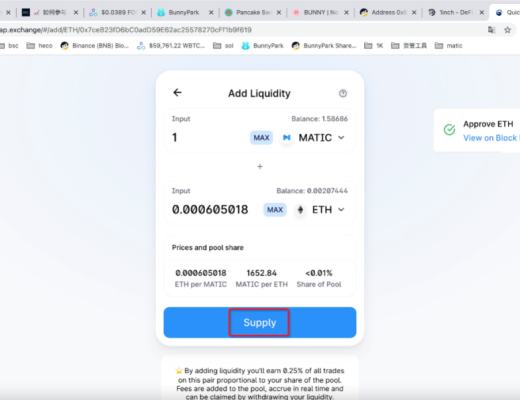Click the translate page icon in address bar
The width and height of the screenshot is (520, 400).
pyautogui.click(x=491, y=30)
